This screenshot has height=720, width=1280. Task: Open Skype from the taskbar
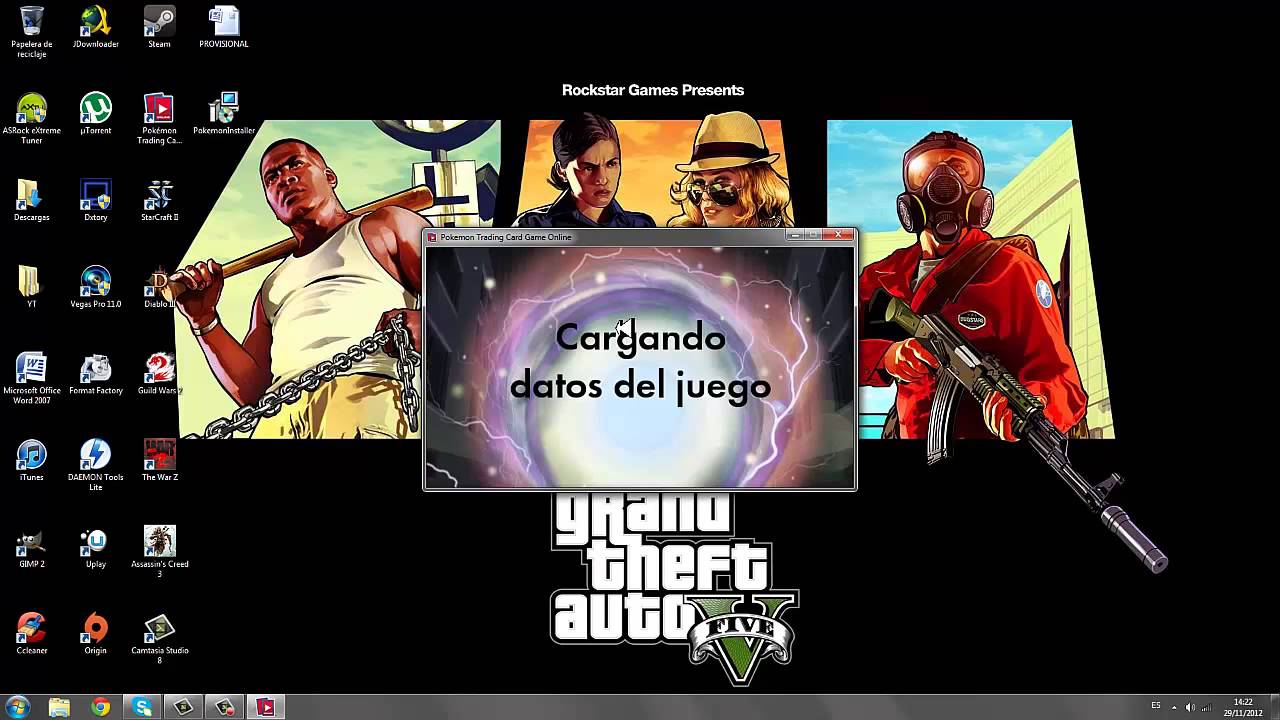coord(142,707)
